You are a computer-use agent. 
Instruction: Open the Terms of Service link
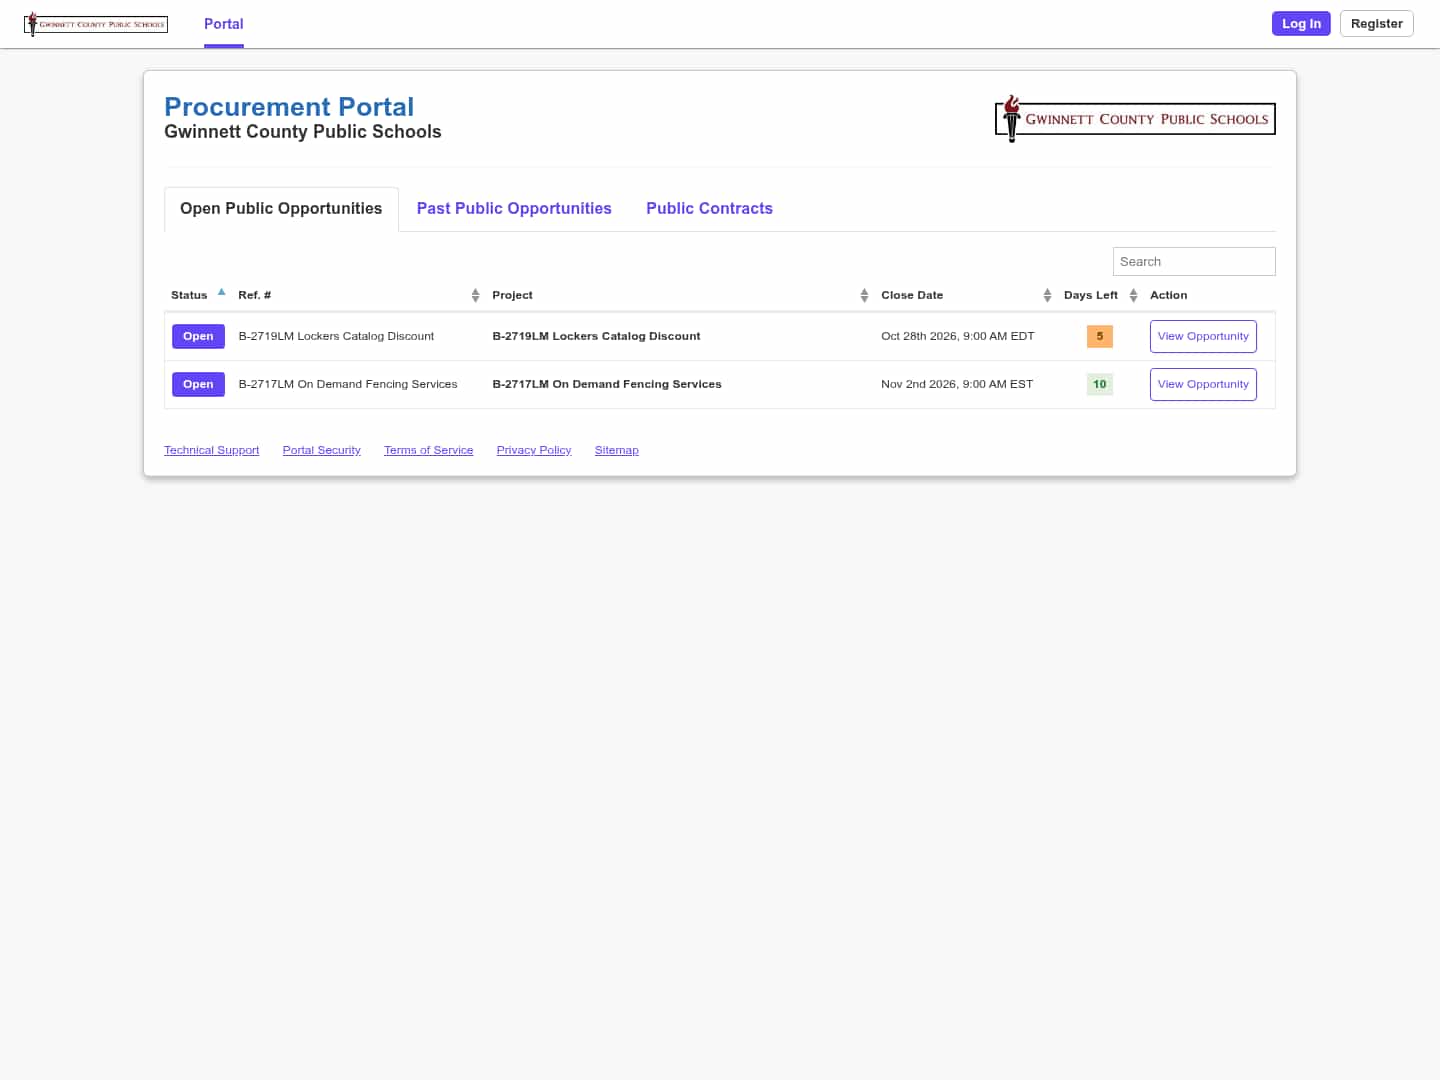(429, 451)
